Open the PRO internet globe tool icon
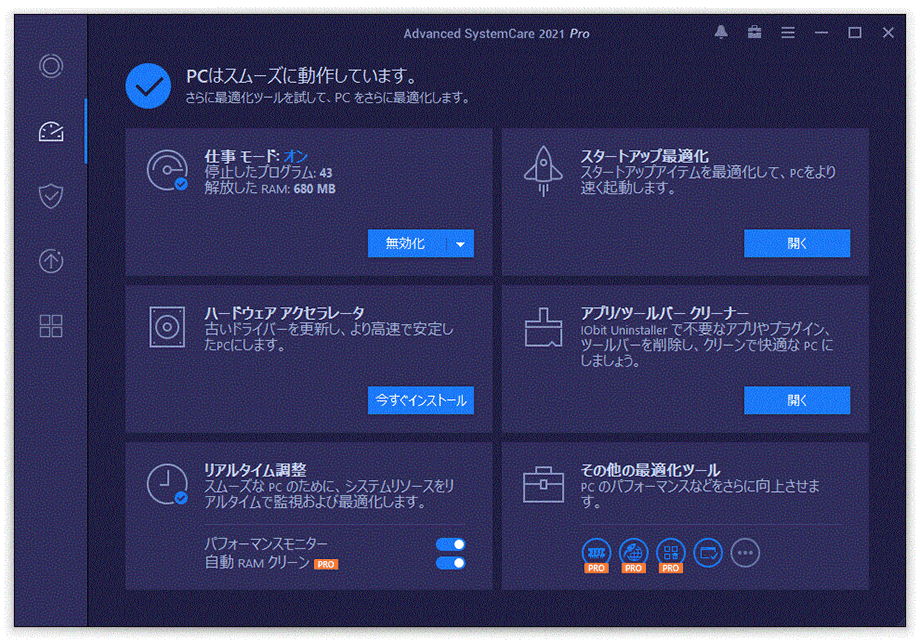The image size is (920, 641). click(x=634, y=555)
